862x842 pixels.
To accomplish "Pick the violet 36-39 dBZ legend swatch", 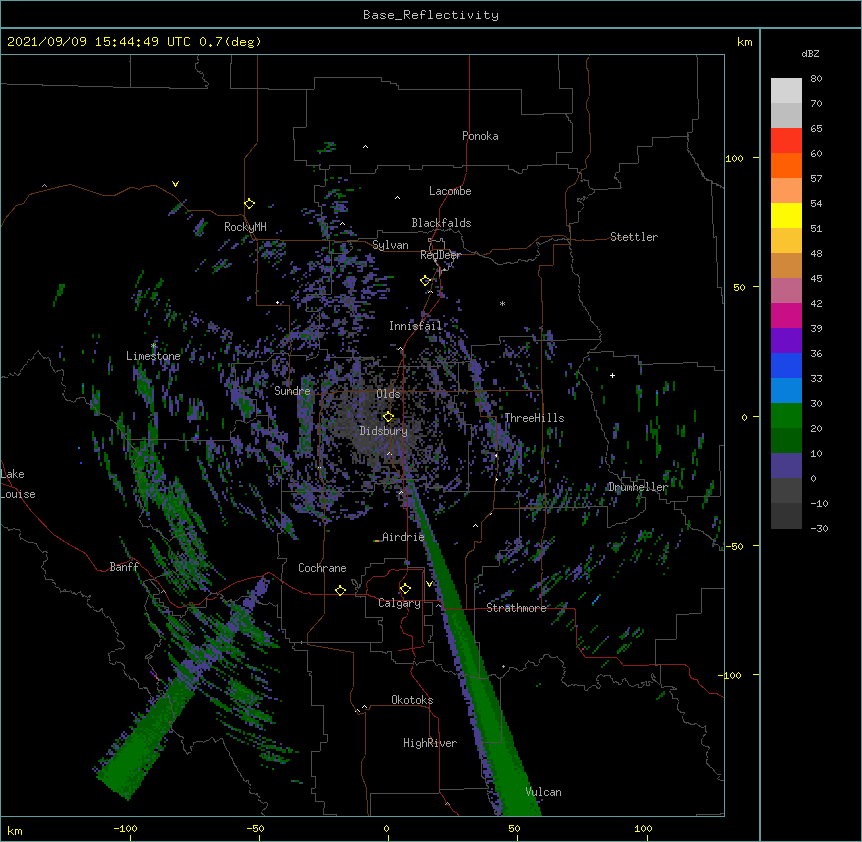I will coord(786,341).
